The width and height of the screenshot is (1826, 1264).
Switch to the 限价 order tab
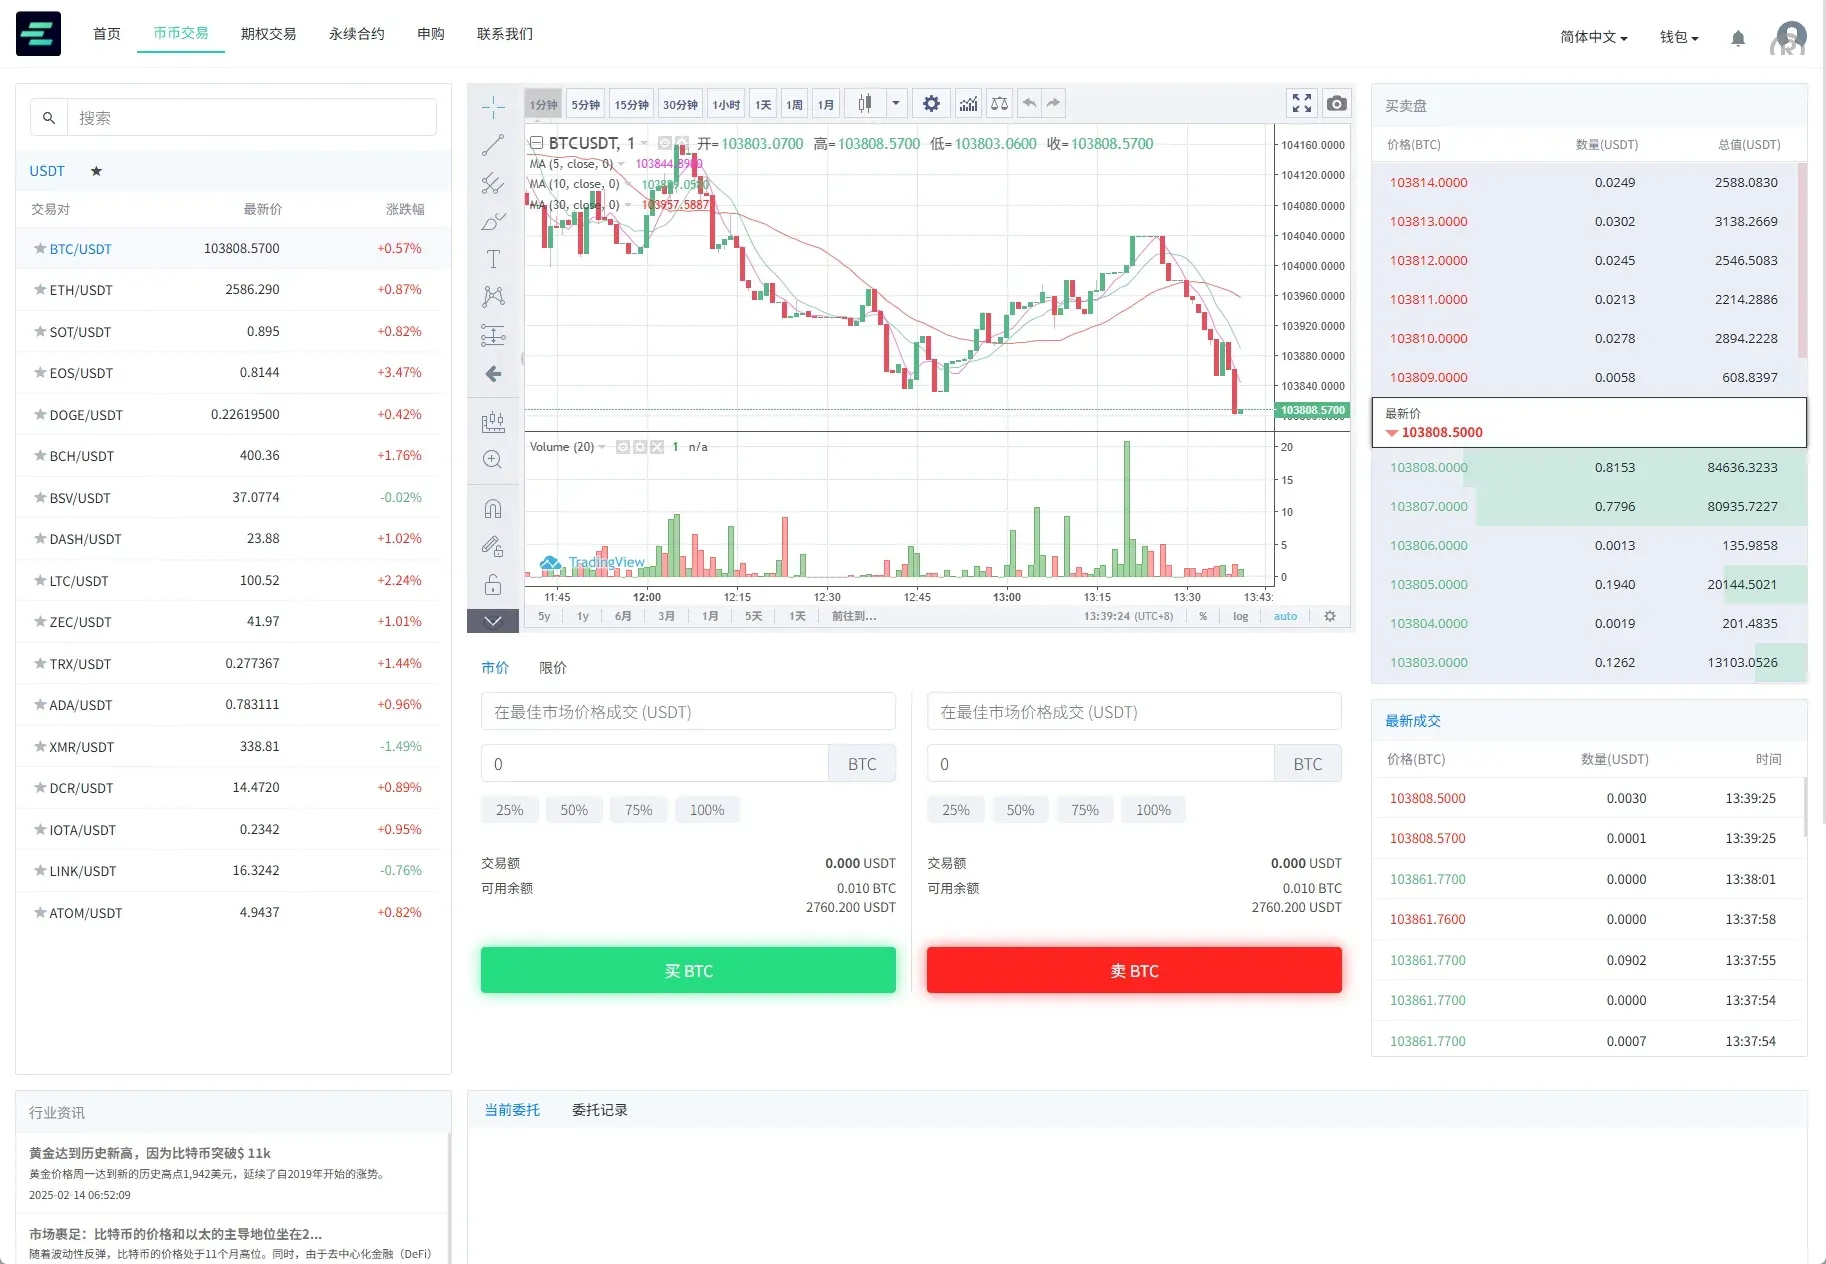552,667
